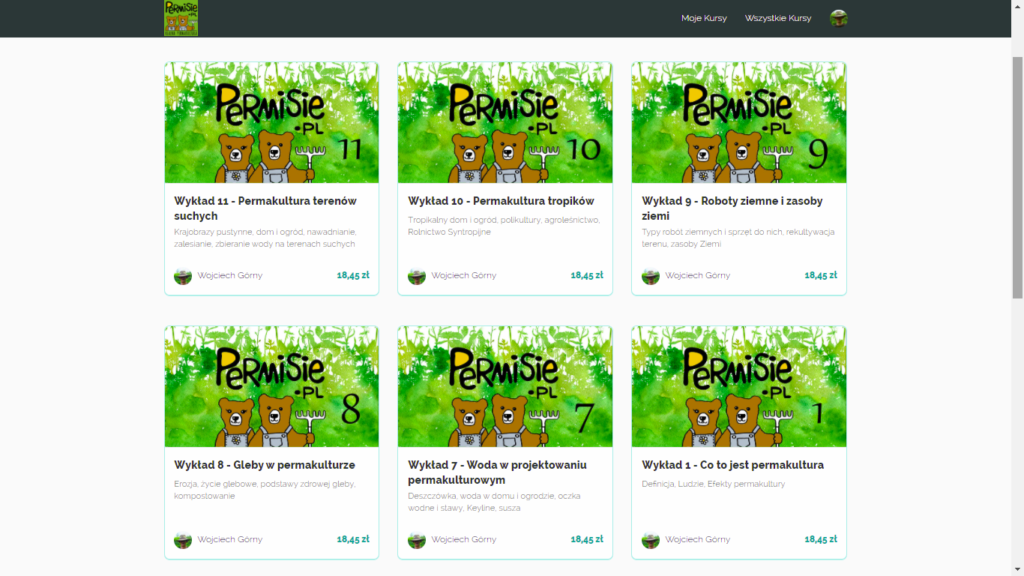1024x576 pixels.
Task: Click 18,45 zł price on Wykład 10 card
Action: click(587, 276)
